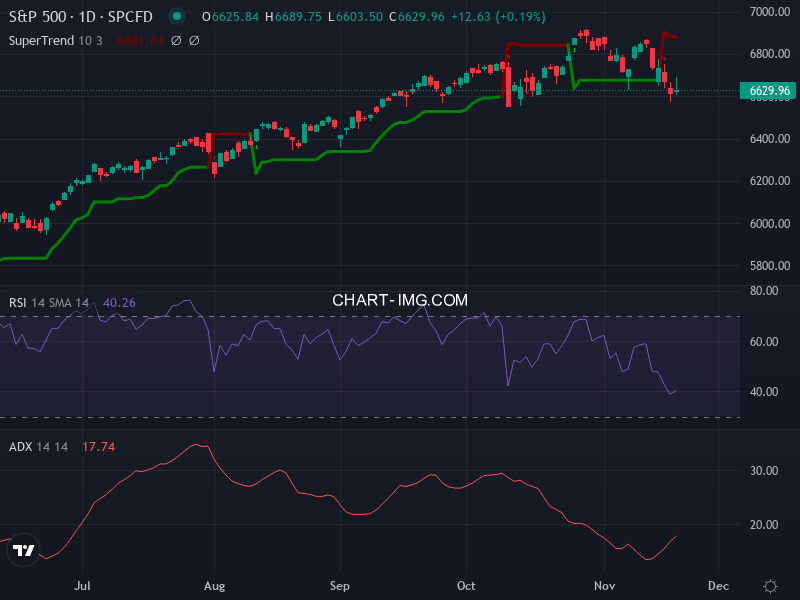Click the first empty-set icon beside SuperTrend

tap(177, 40)
